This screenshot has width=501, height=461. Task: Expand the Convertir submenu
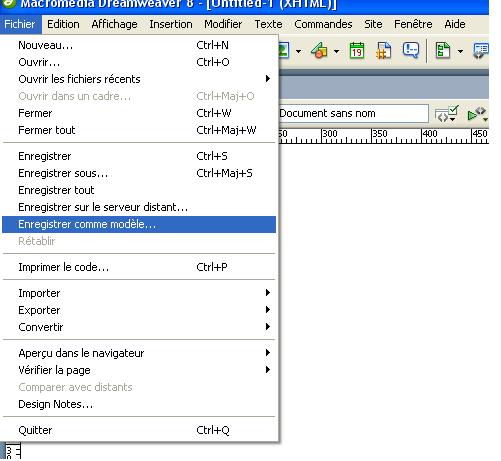coord(139,327)
